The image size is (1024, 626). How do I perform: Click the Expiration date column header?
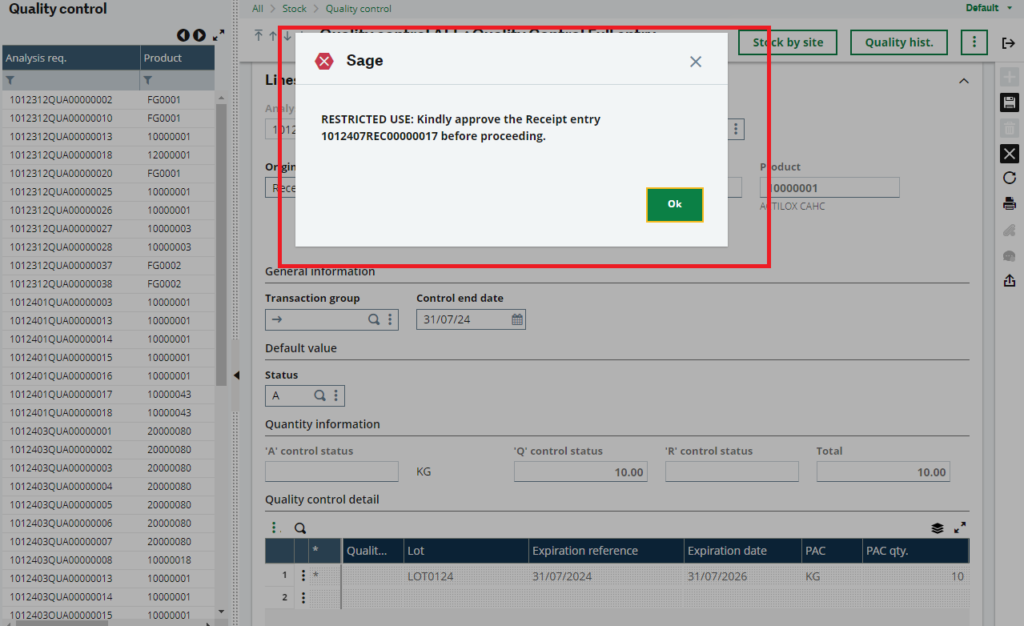point(742,550)
